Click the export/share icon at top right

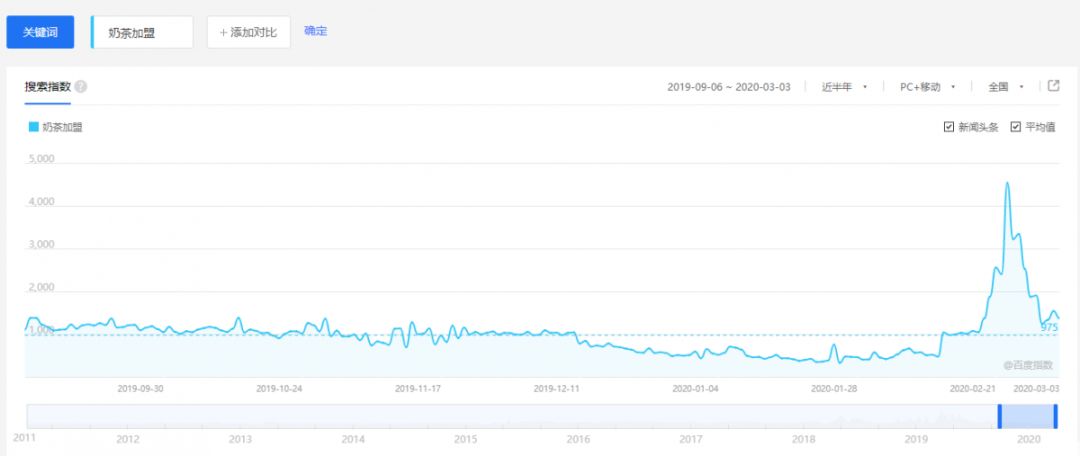[1053, 86]
